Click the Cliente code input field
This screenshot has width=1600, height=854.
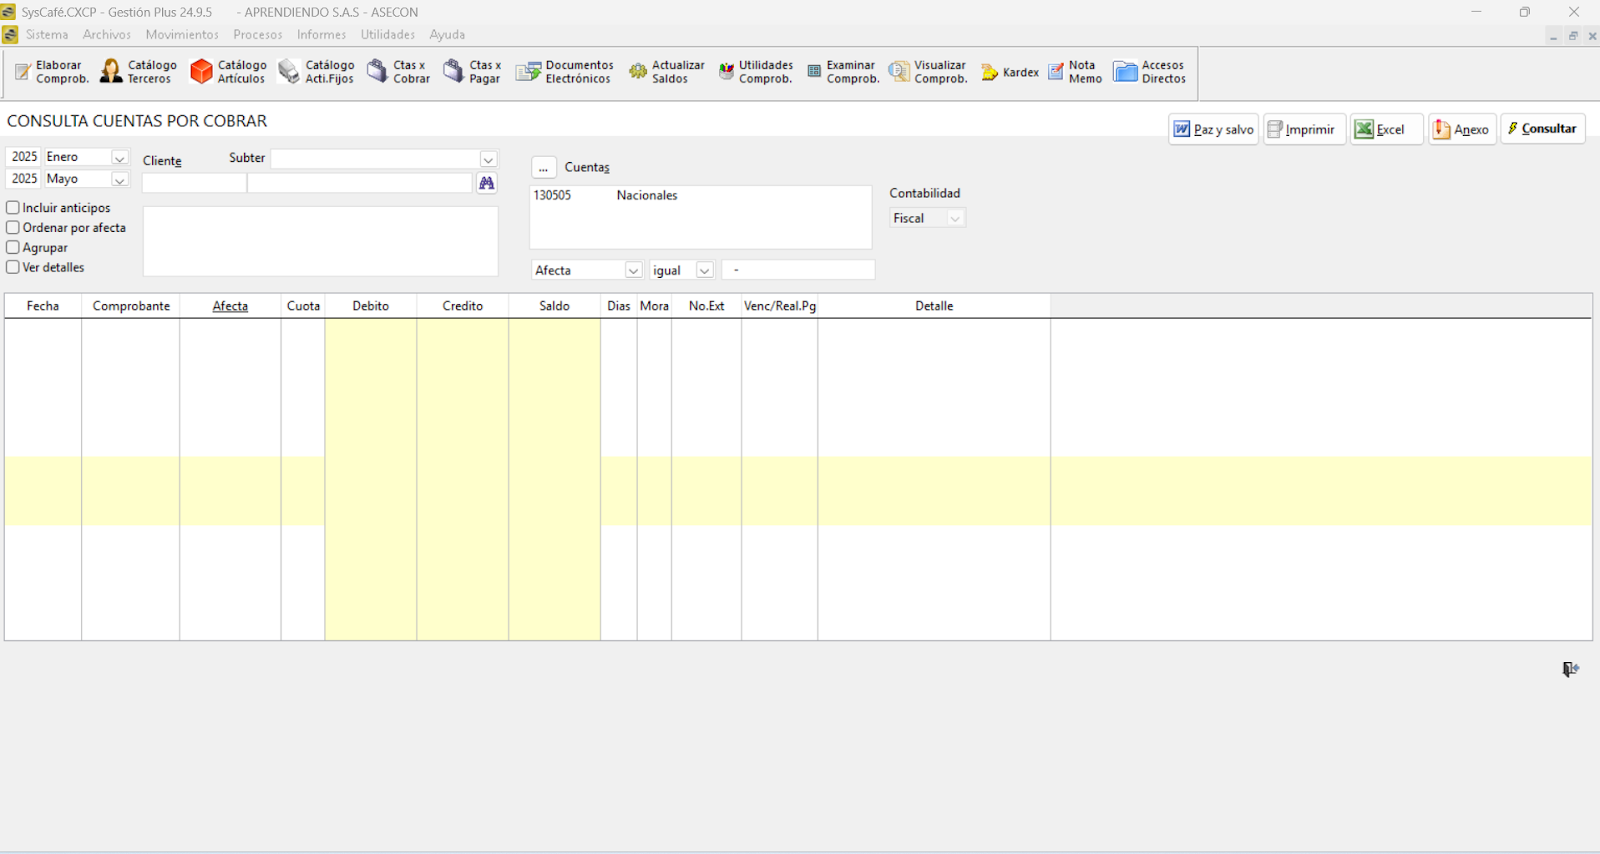[194, 183]
